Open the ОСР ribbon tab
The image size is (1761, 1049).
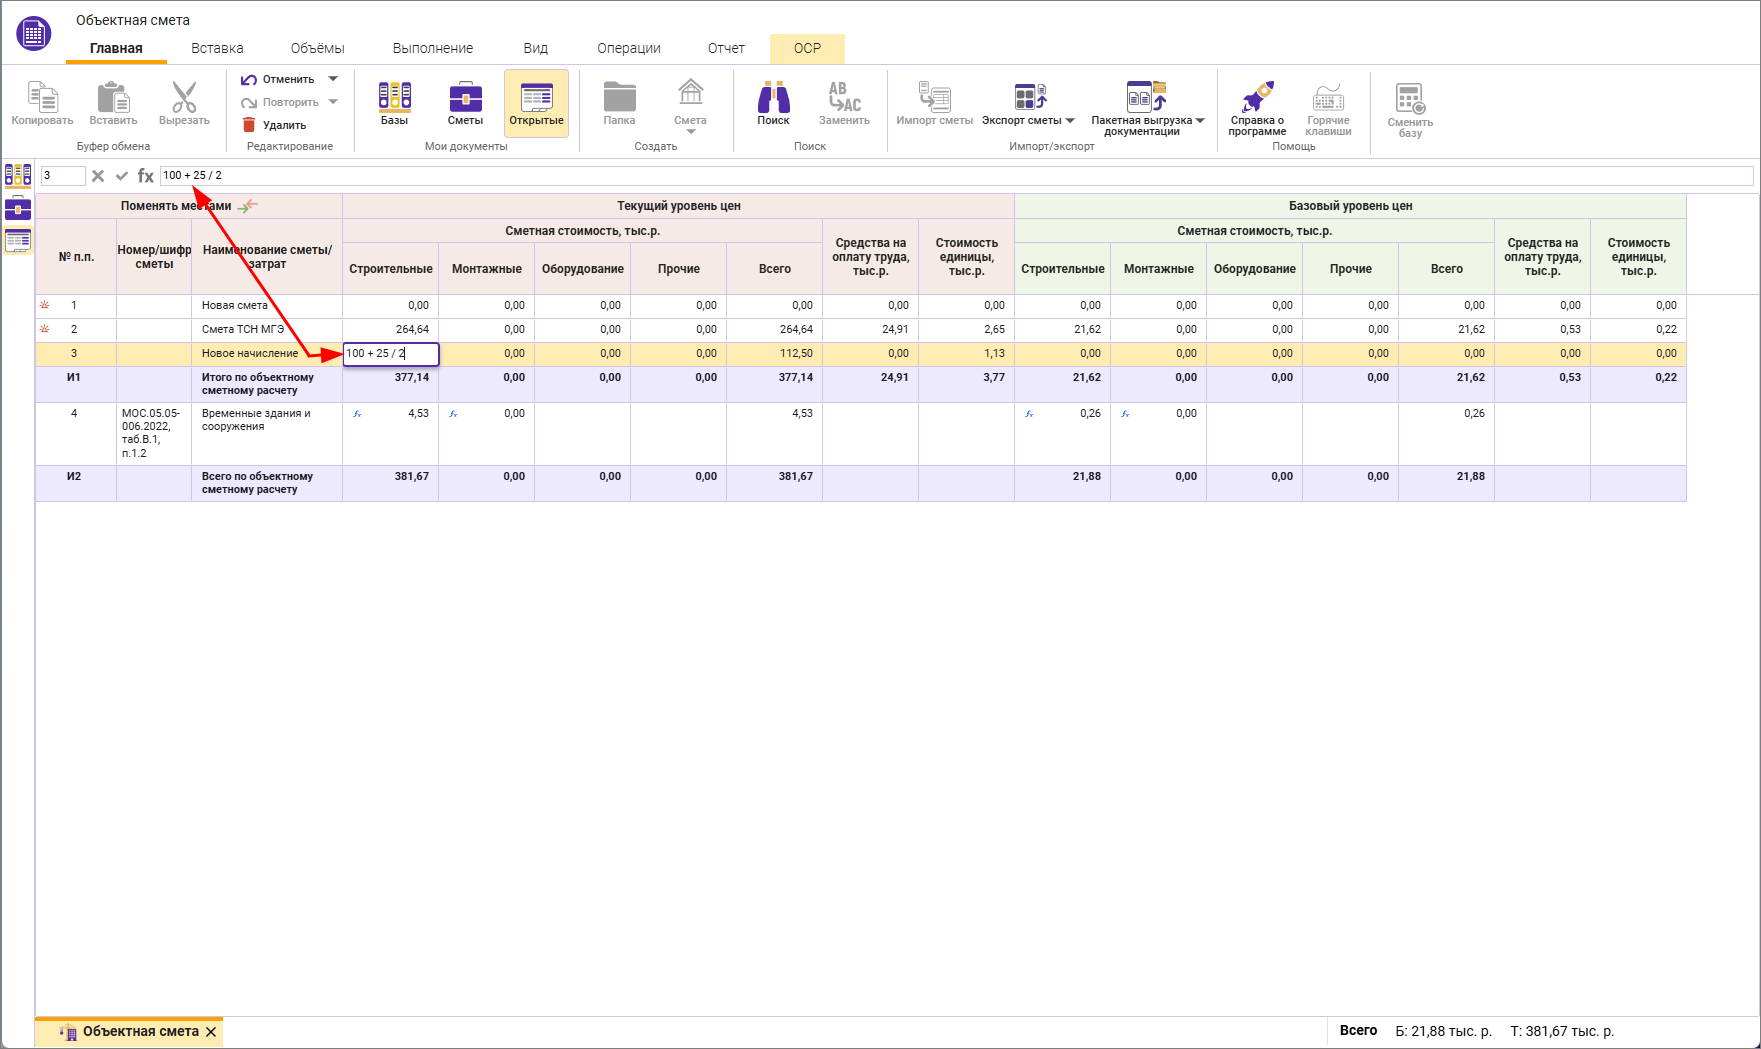tap(807, 48)
